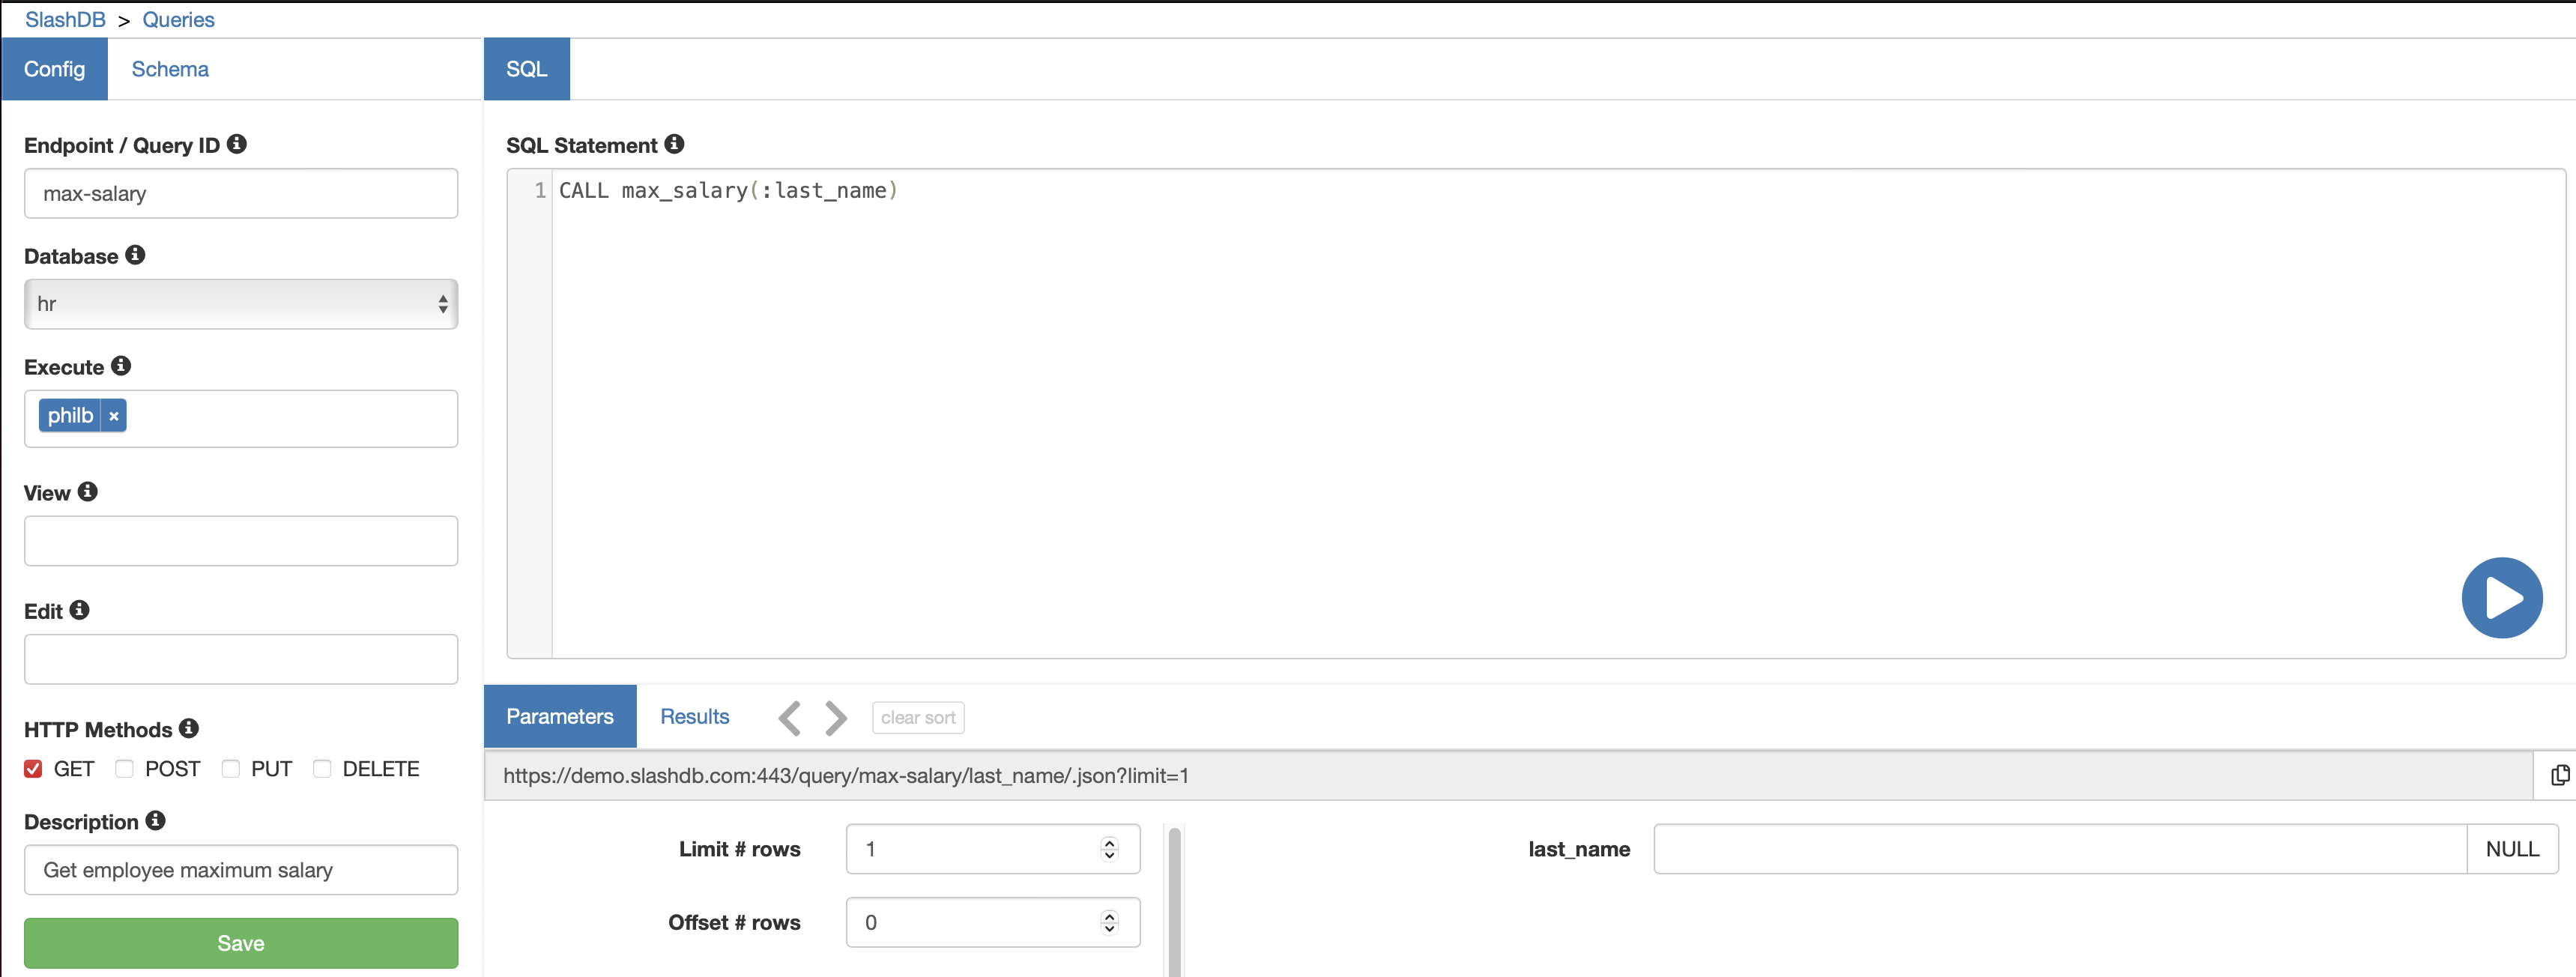Click the Description text field

coord(241,870)
